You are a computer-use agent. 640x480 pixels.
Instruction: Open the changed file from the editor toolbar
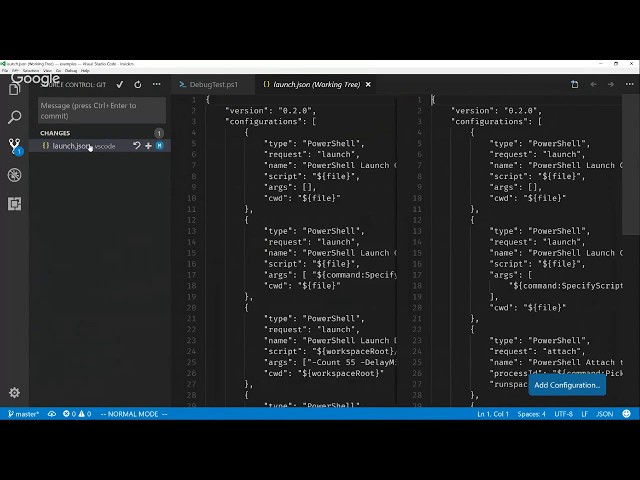pos(575,84)
